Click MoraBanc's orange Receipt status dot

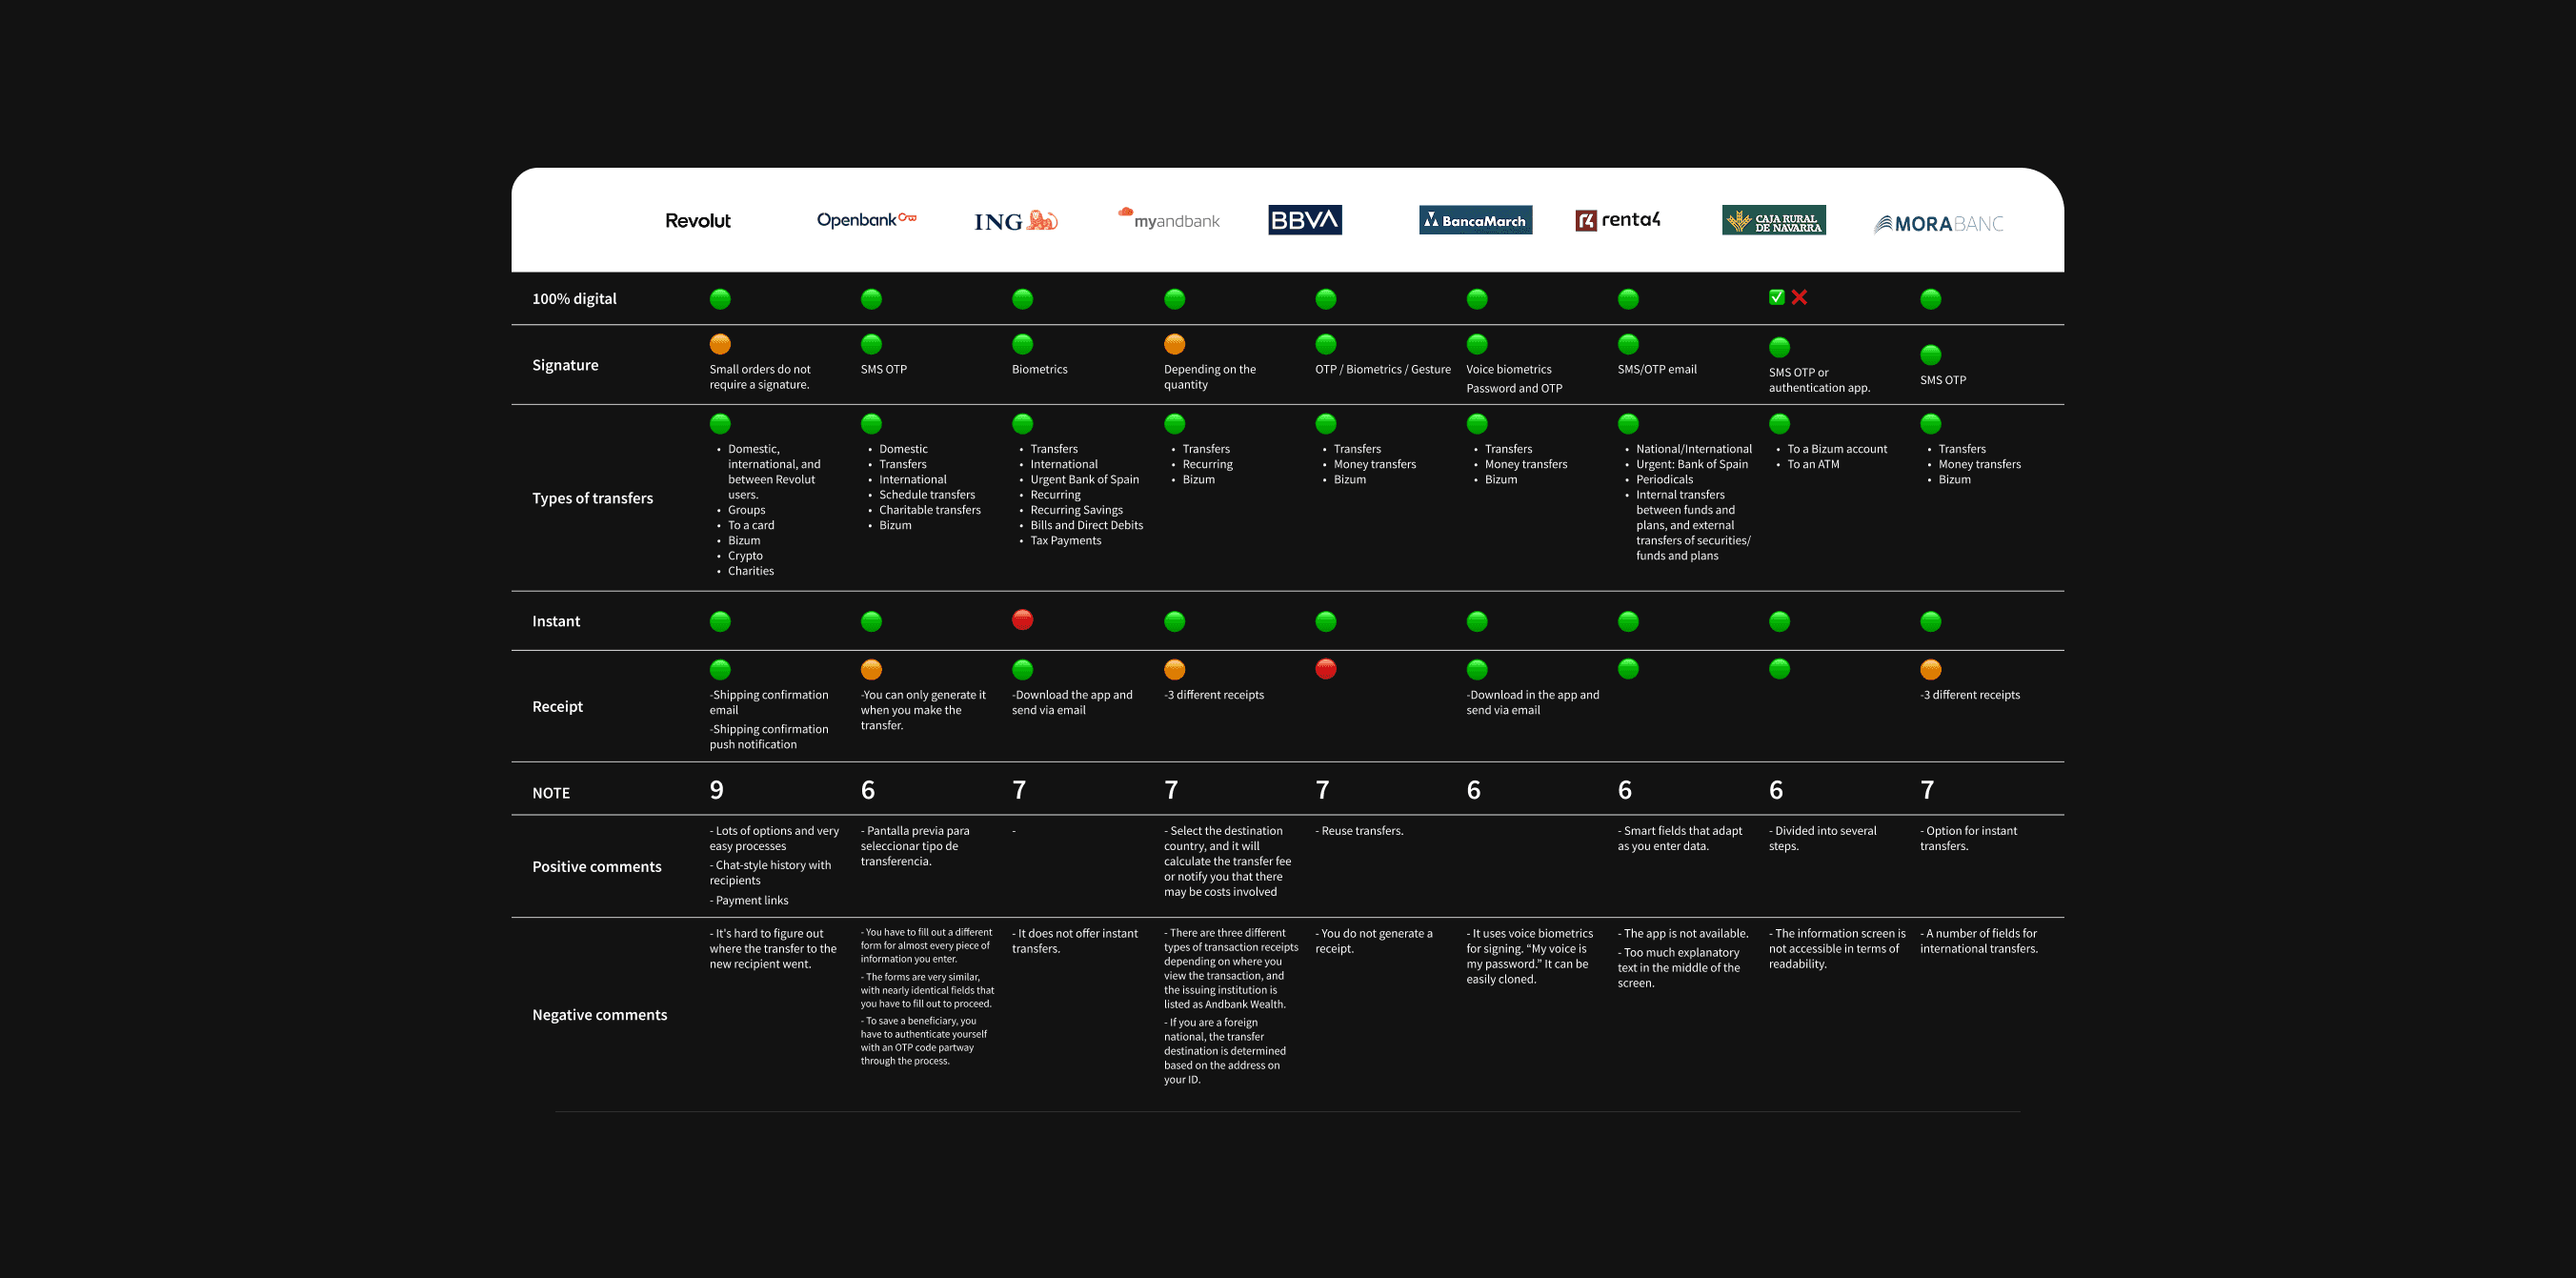point(1930,669)
